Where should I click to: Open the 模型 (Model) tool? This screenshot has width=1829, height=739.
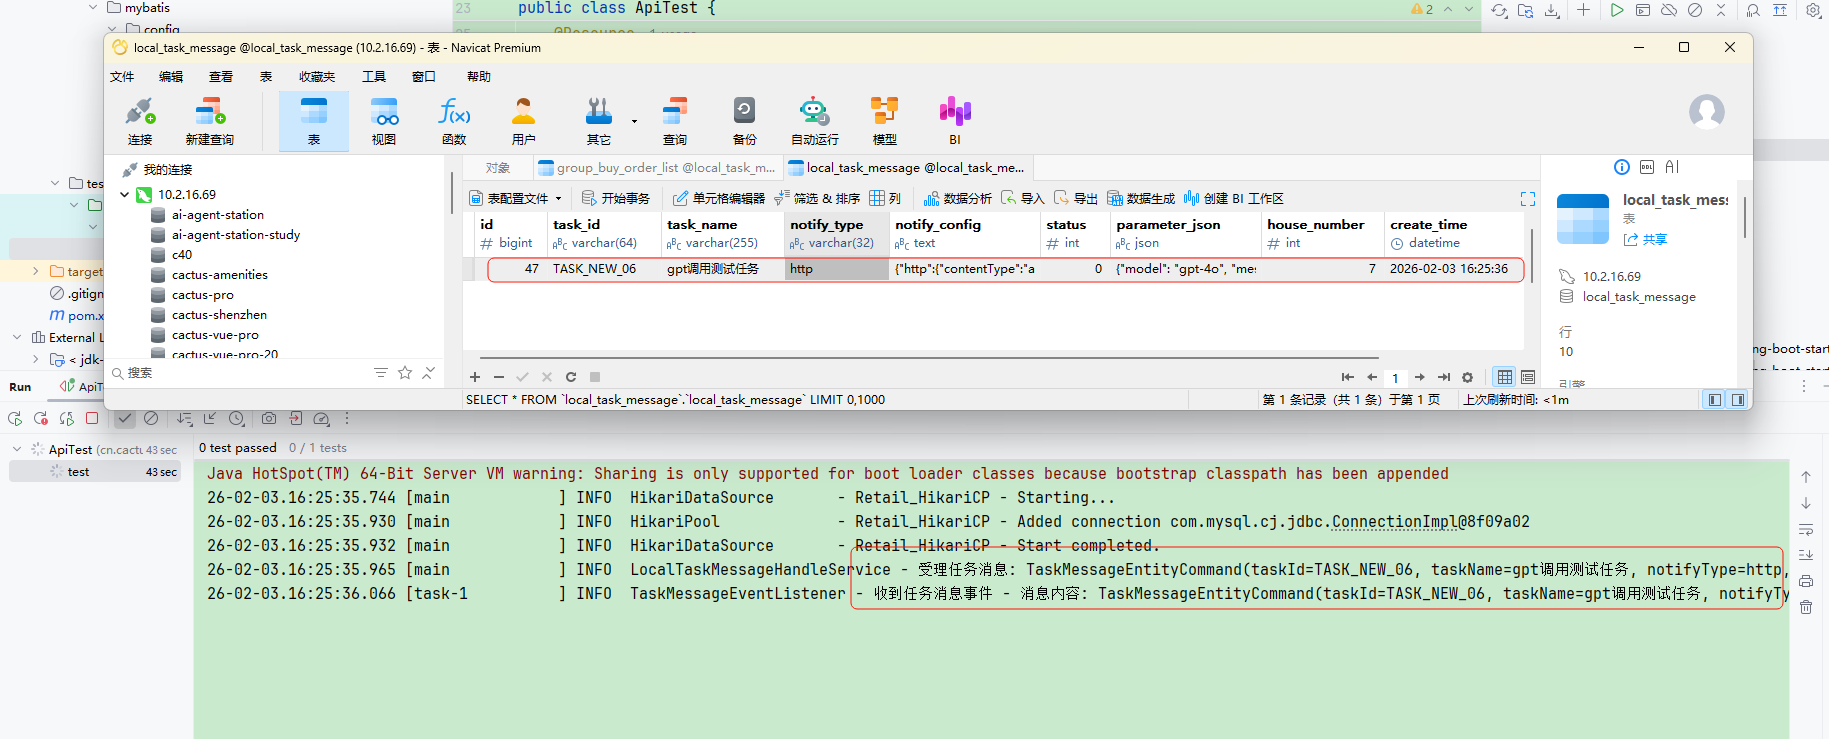[884, 121]
